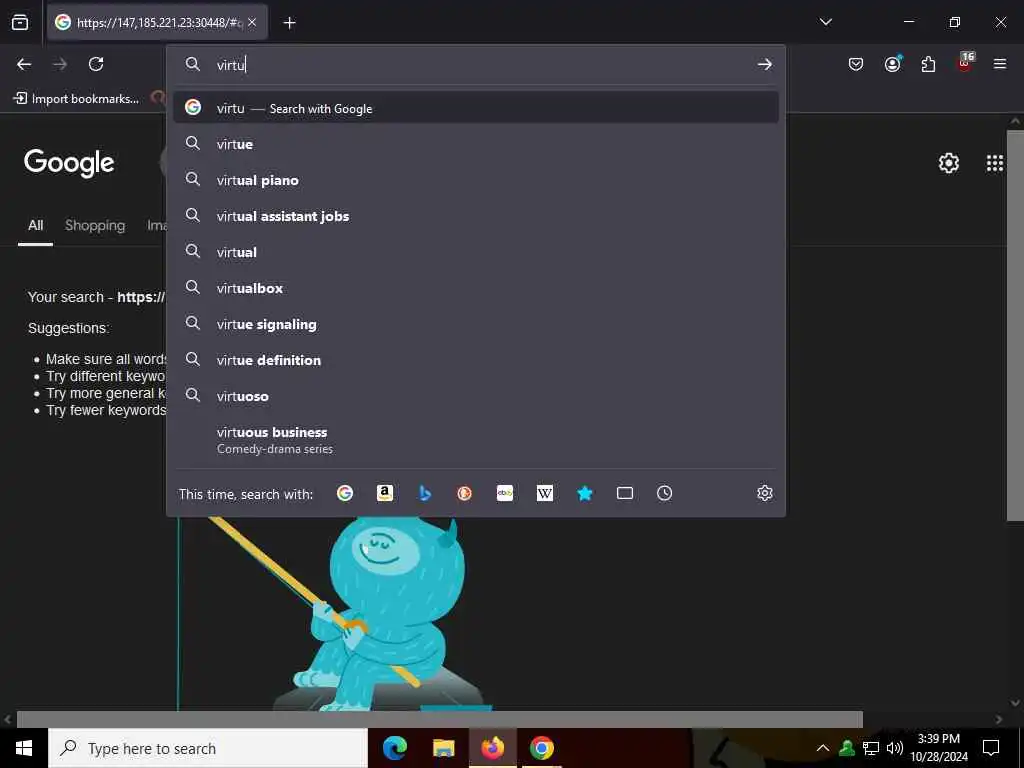Search this time with Amazon
The height and width of the screenshot is (768, 1024).
click(385, 493)
